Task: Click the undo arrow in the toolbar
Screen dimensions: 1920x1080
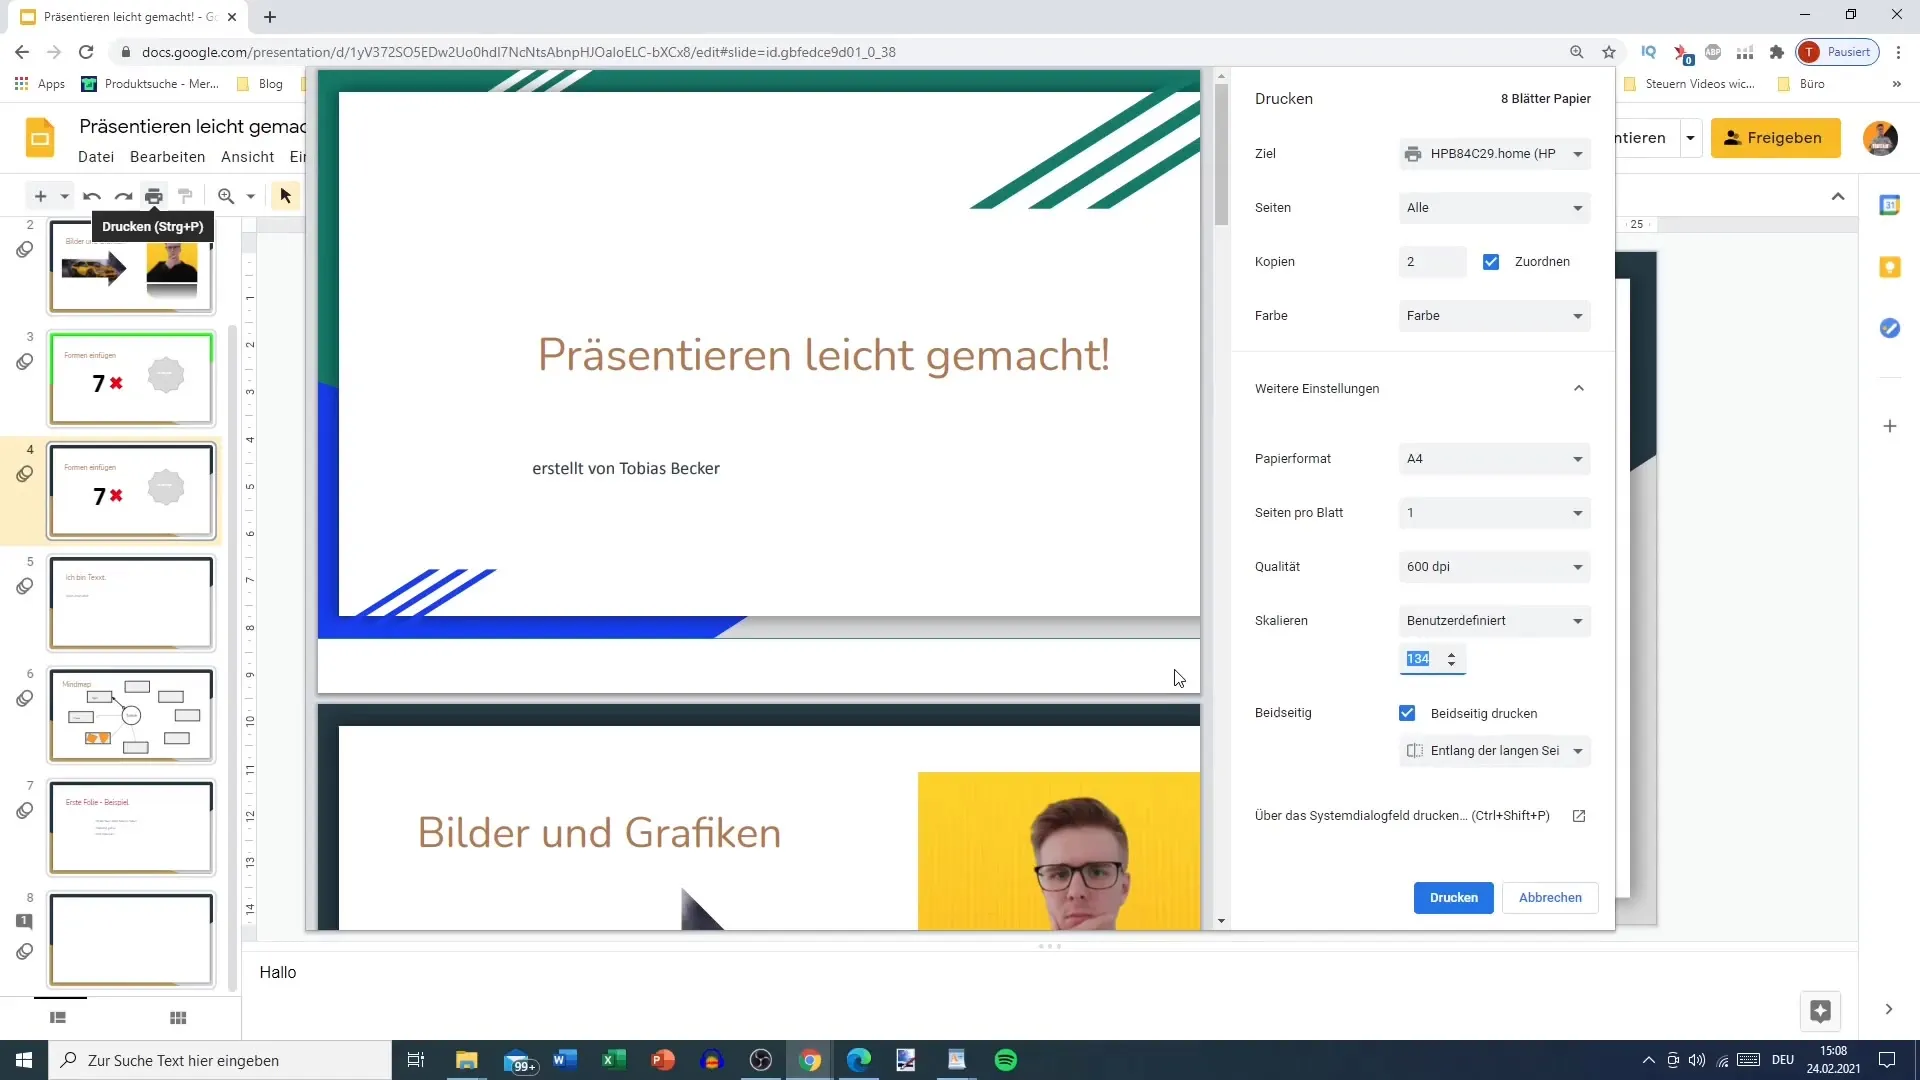Action: pos(92,196)
